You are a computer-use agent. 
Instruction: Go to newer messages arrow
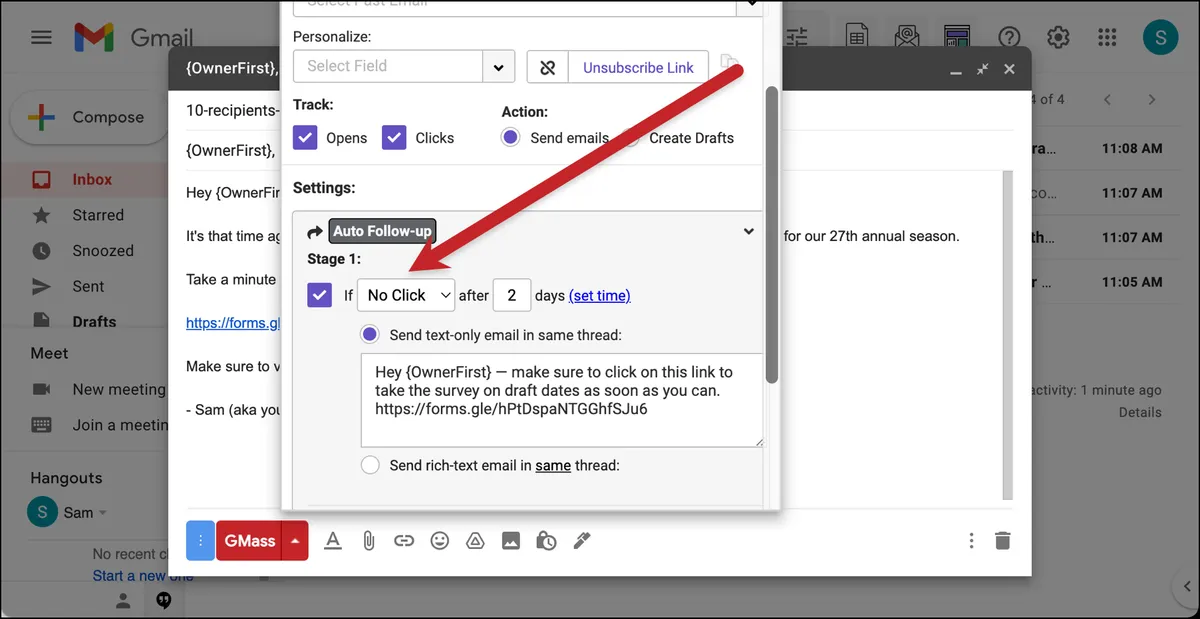[x=1107, y=99]
